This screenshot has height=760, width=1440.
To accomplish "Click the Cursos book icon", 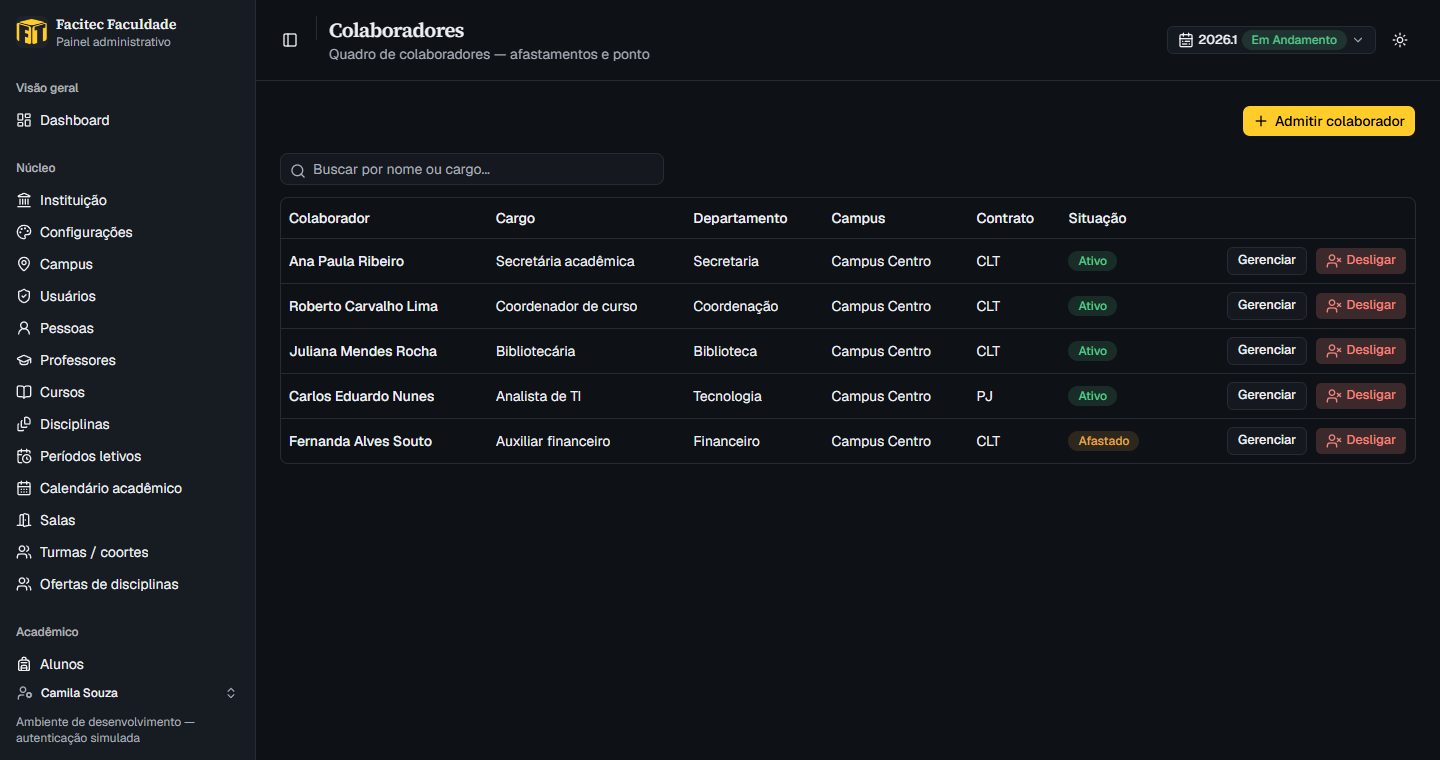I will [24, 392].
